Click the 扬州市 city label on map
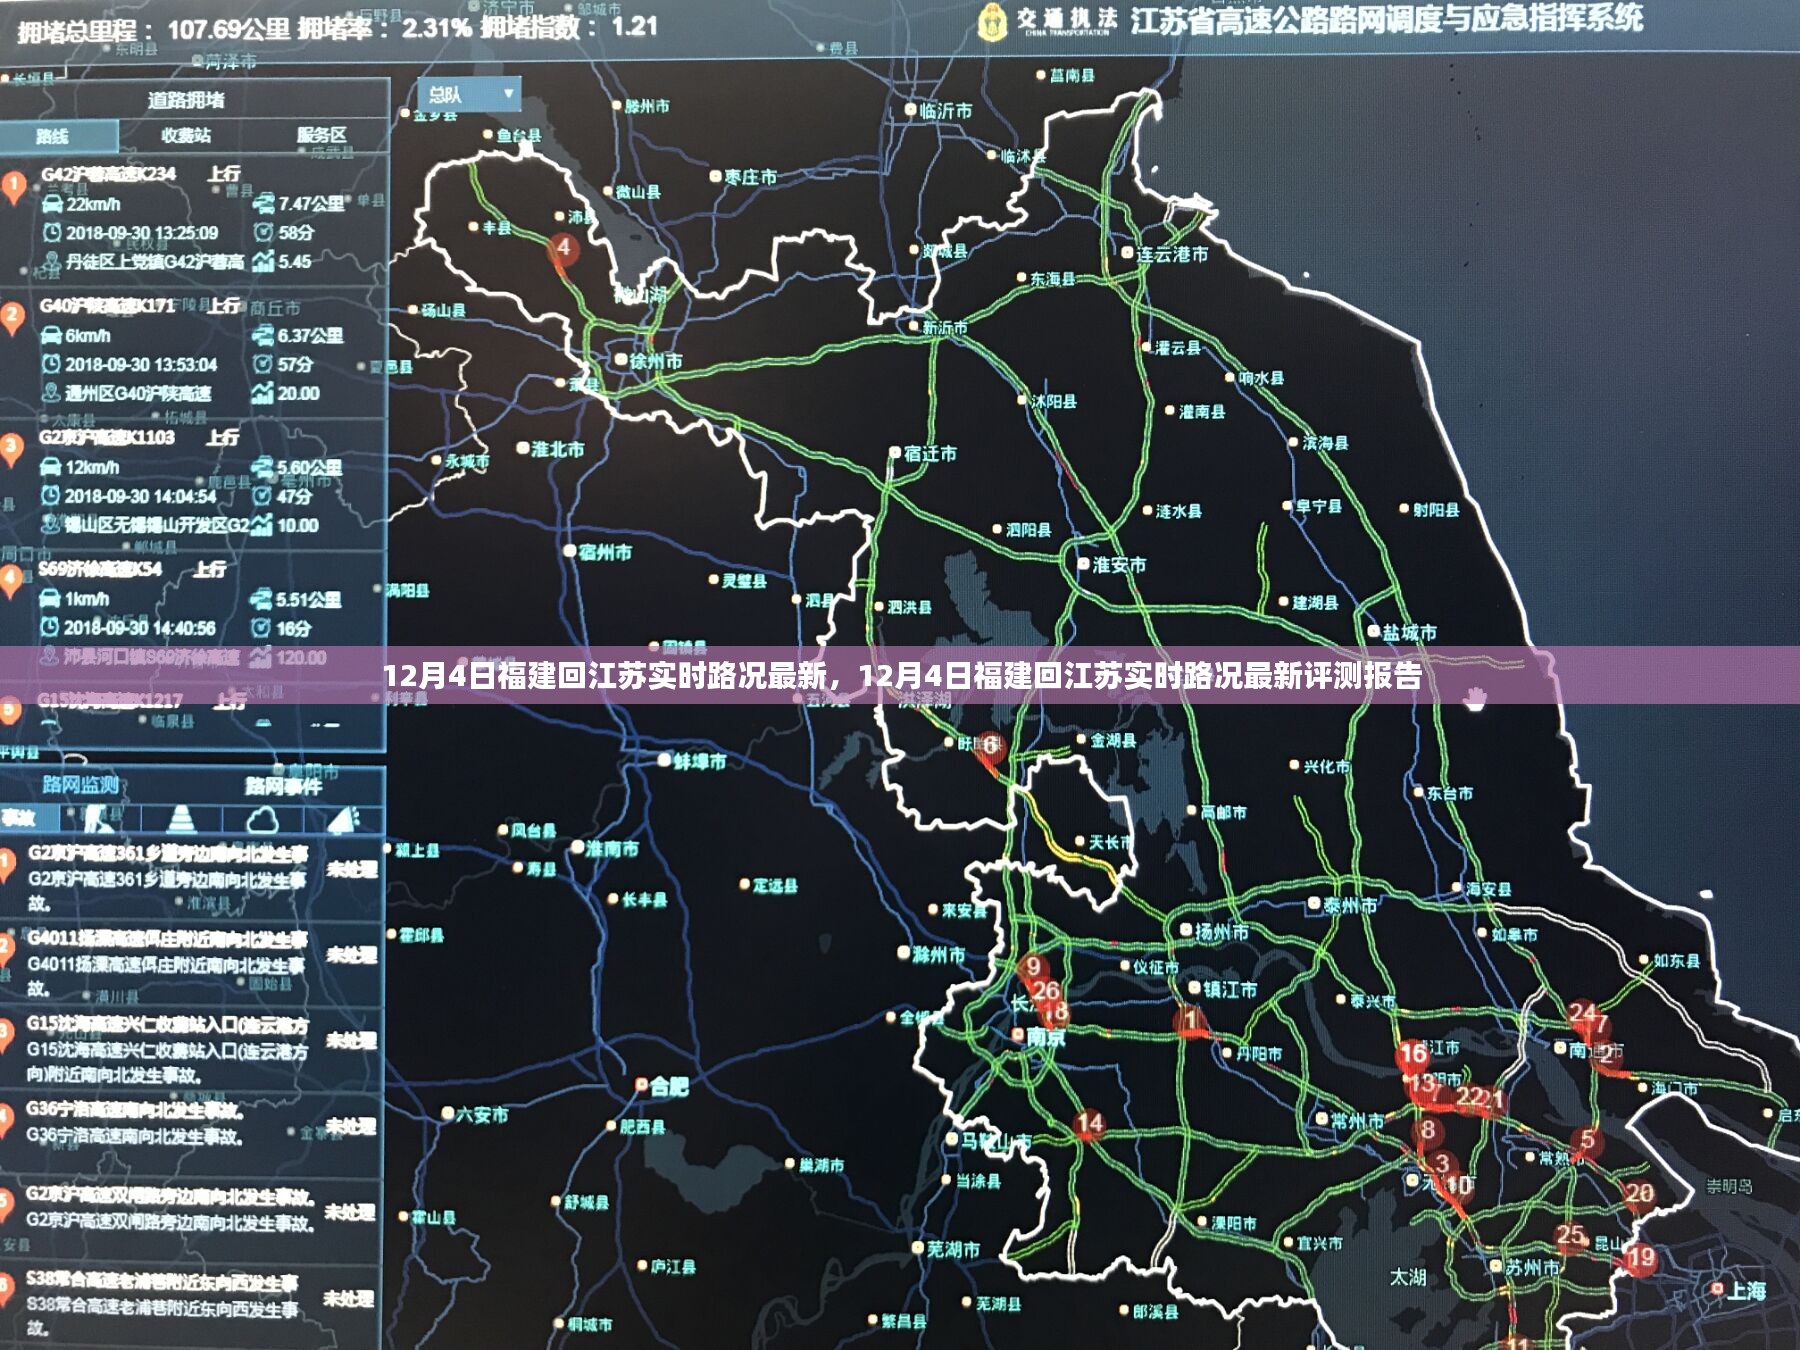 pos(1221,932)
